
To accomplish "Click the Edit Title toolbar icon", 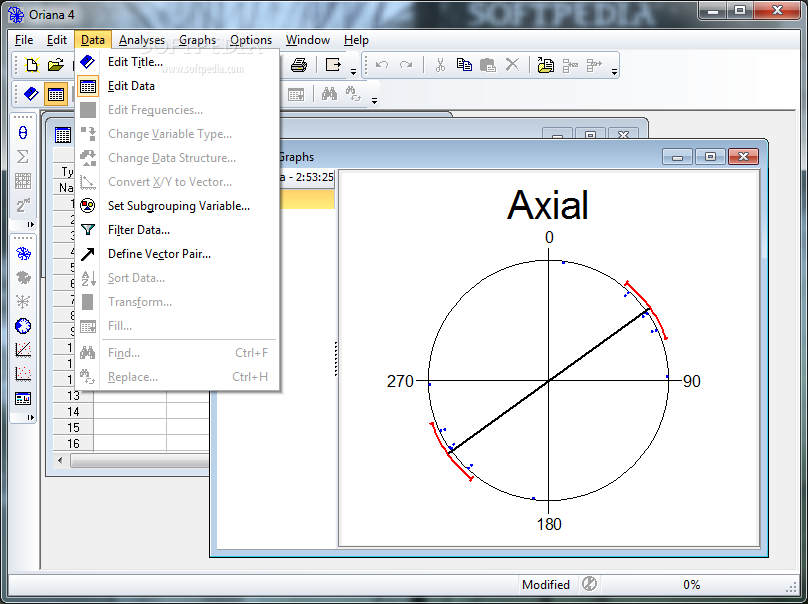I will [x=31, y=94].
